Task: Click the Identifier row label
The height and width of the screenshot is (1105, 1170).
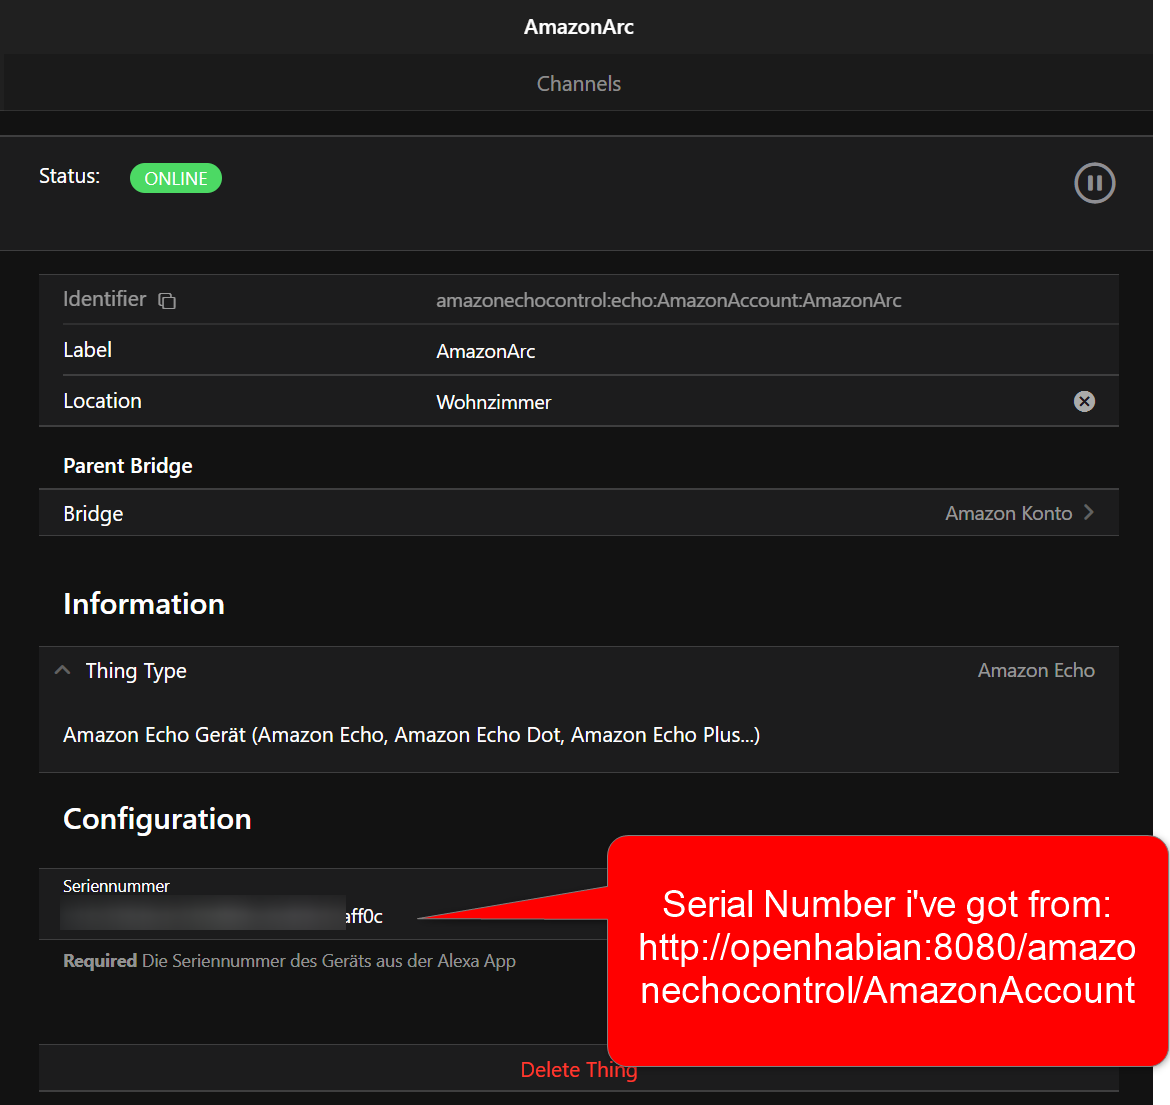Action: (x=104, y=299)
